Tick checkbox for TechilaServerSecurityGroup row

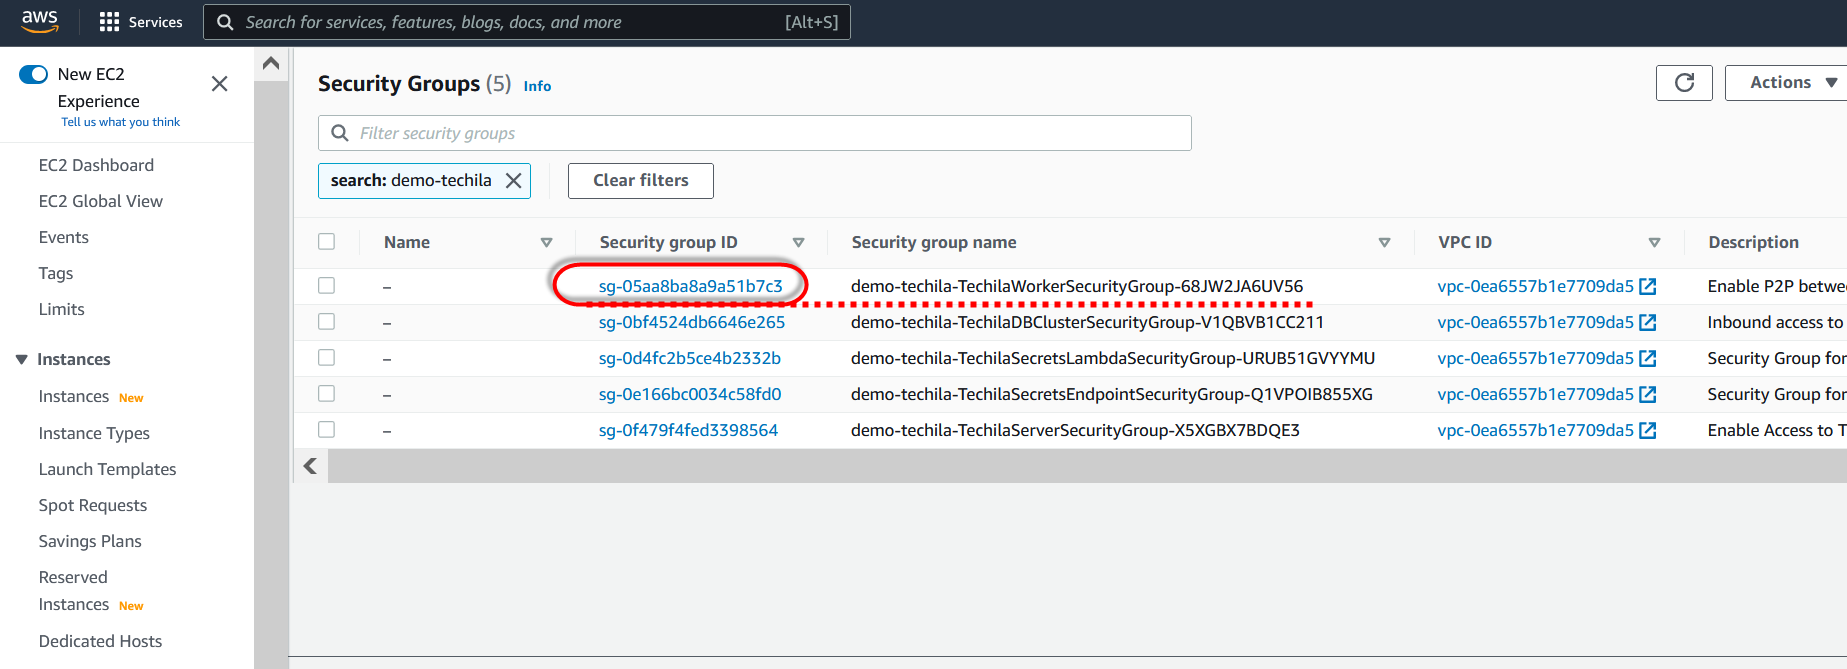[x=327, y=430]
